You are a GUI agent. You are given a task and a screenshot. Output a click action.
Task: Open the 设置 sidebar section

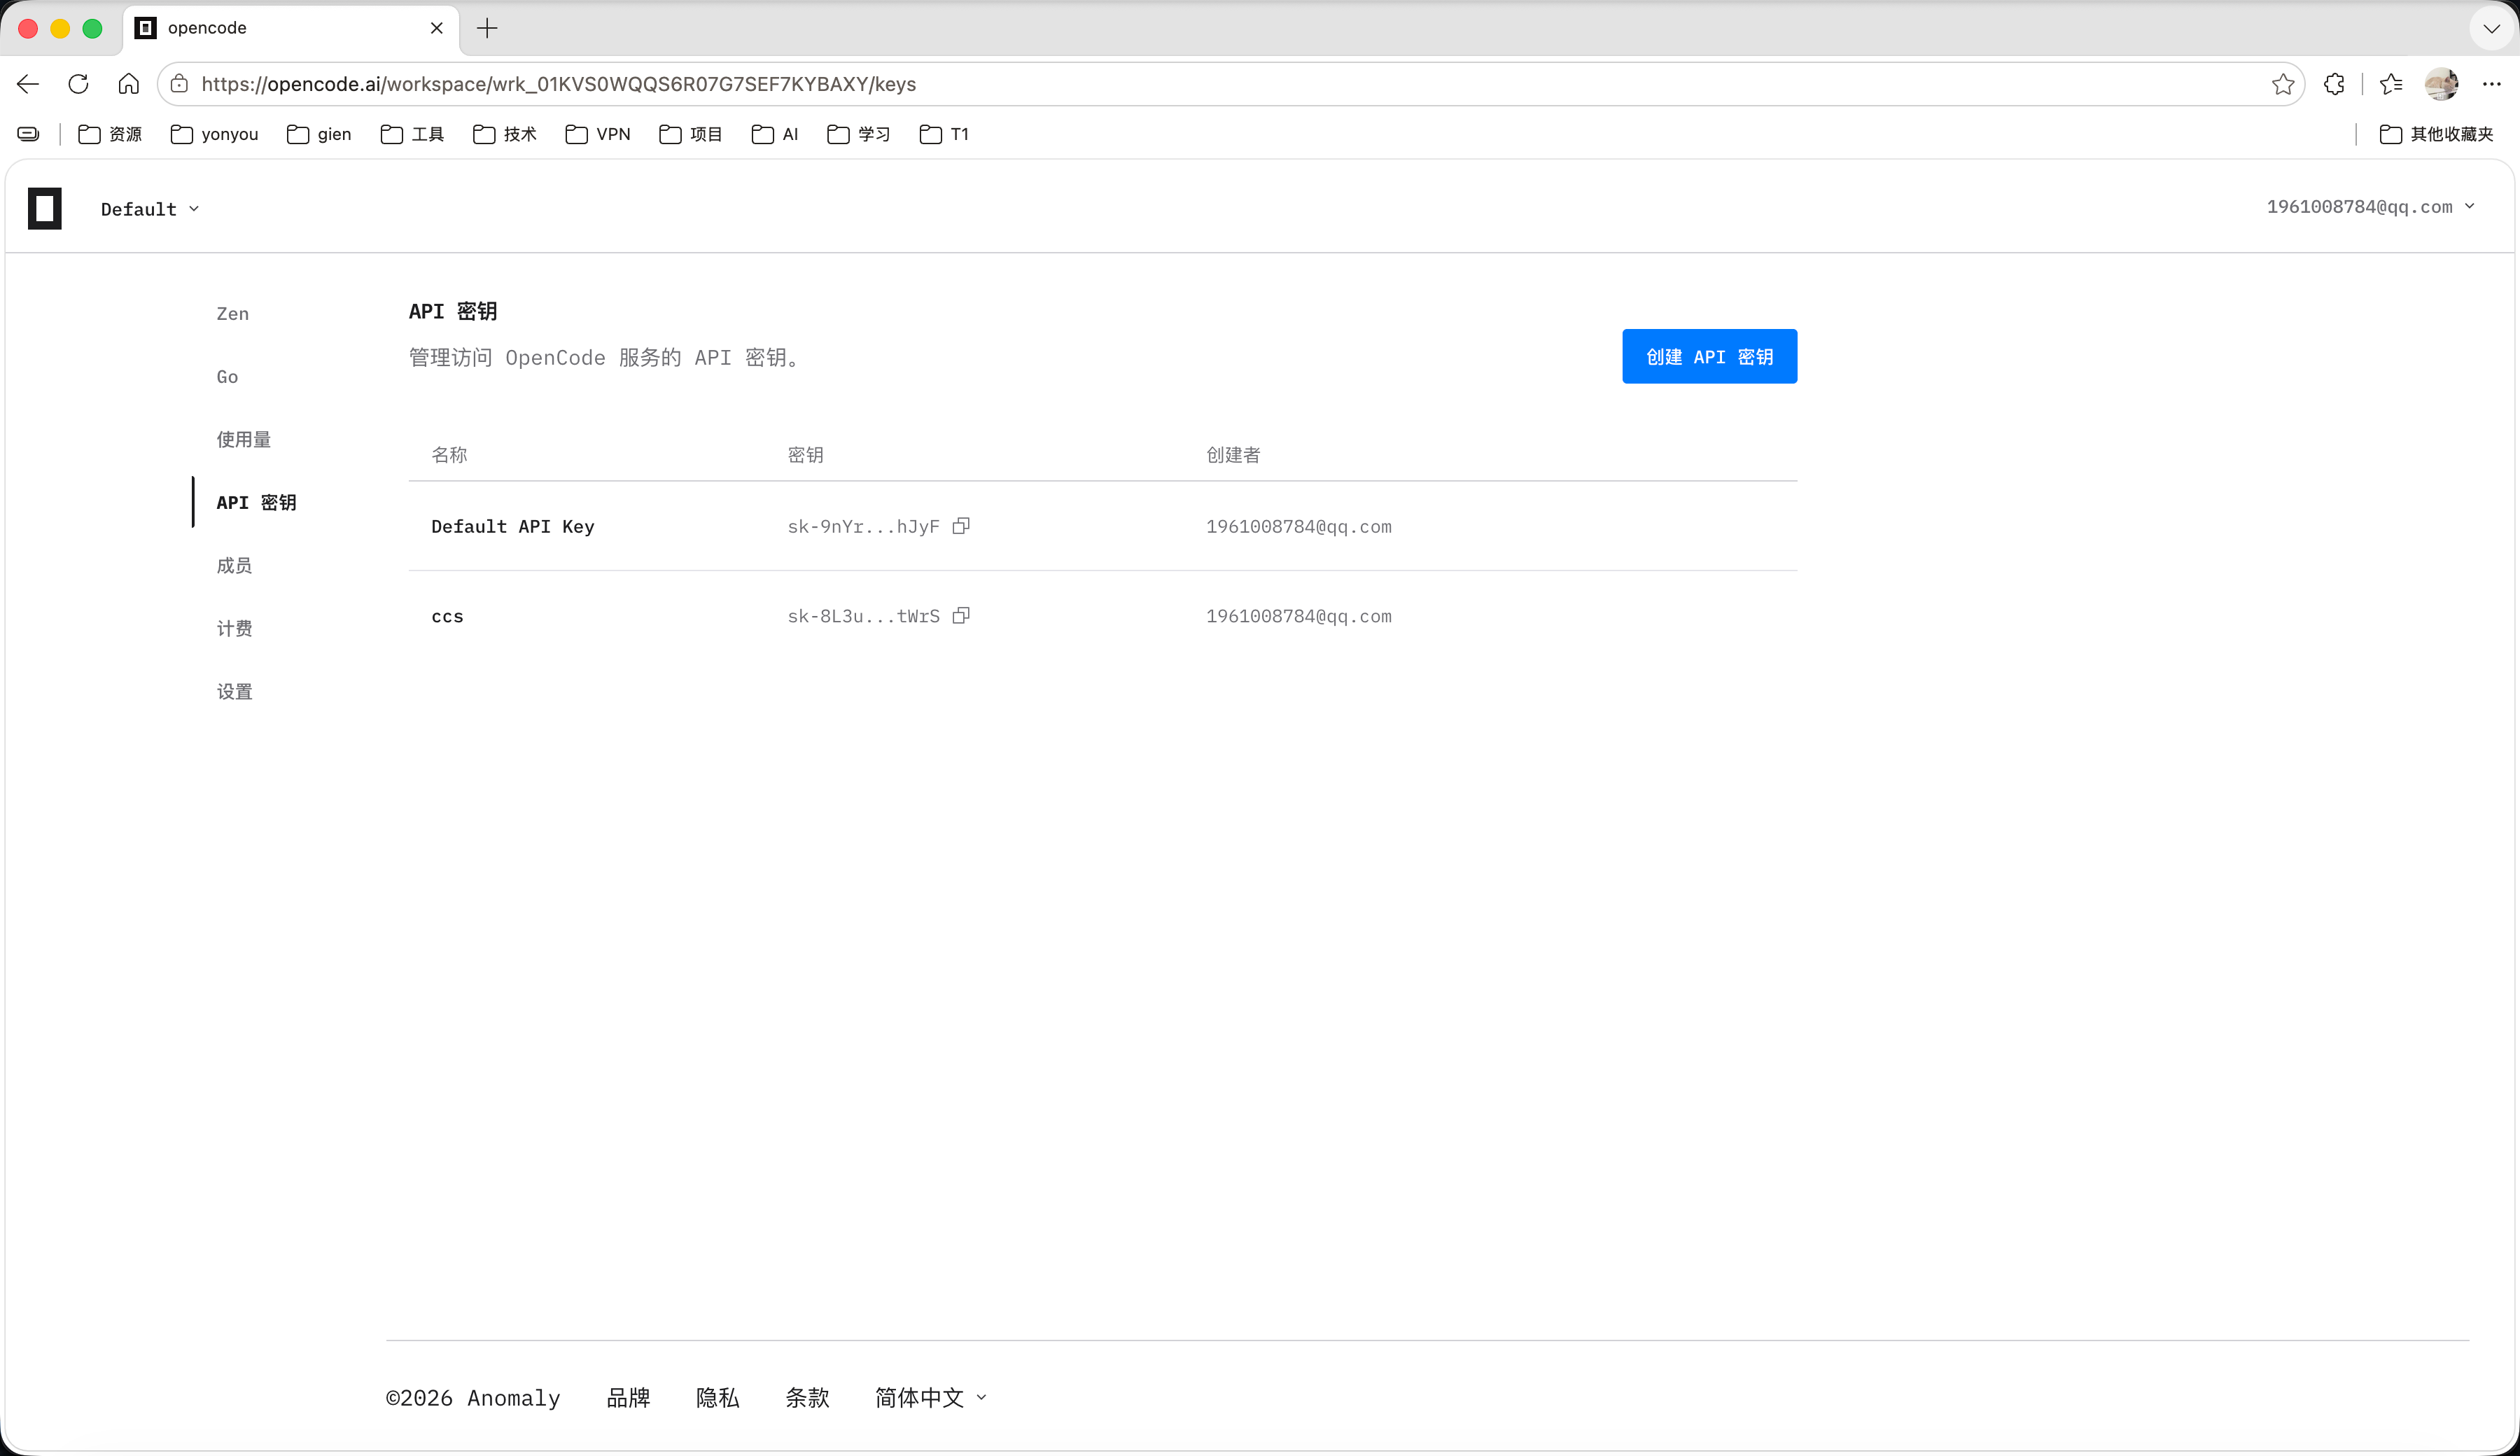pyautogui.click(x=234, y=691)
